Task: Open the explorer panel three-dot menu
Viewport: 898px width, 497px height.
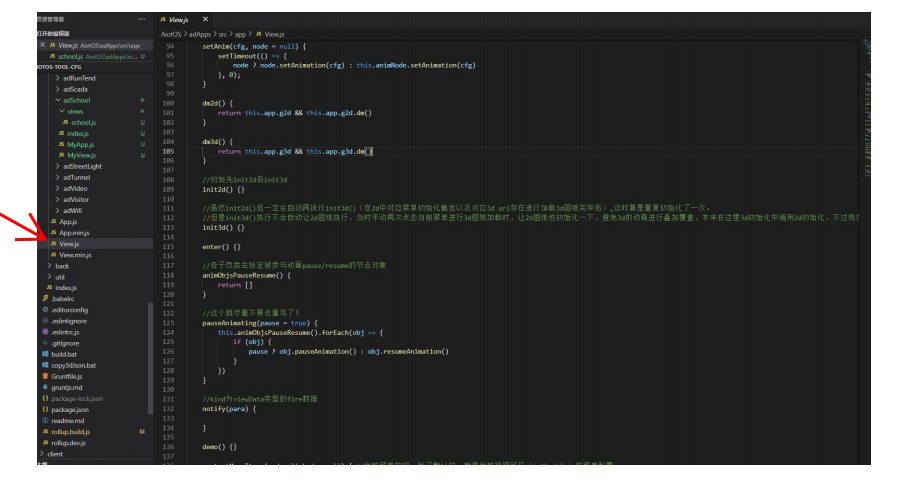Action: click(141, 19)
